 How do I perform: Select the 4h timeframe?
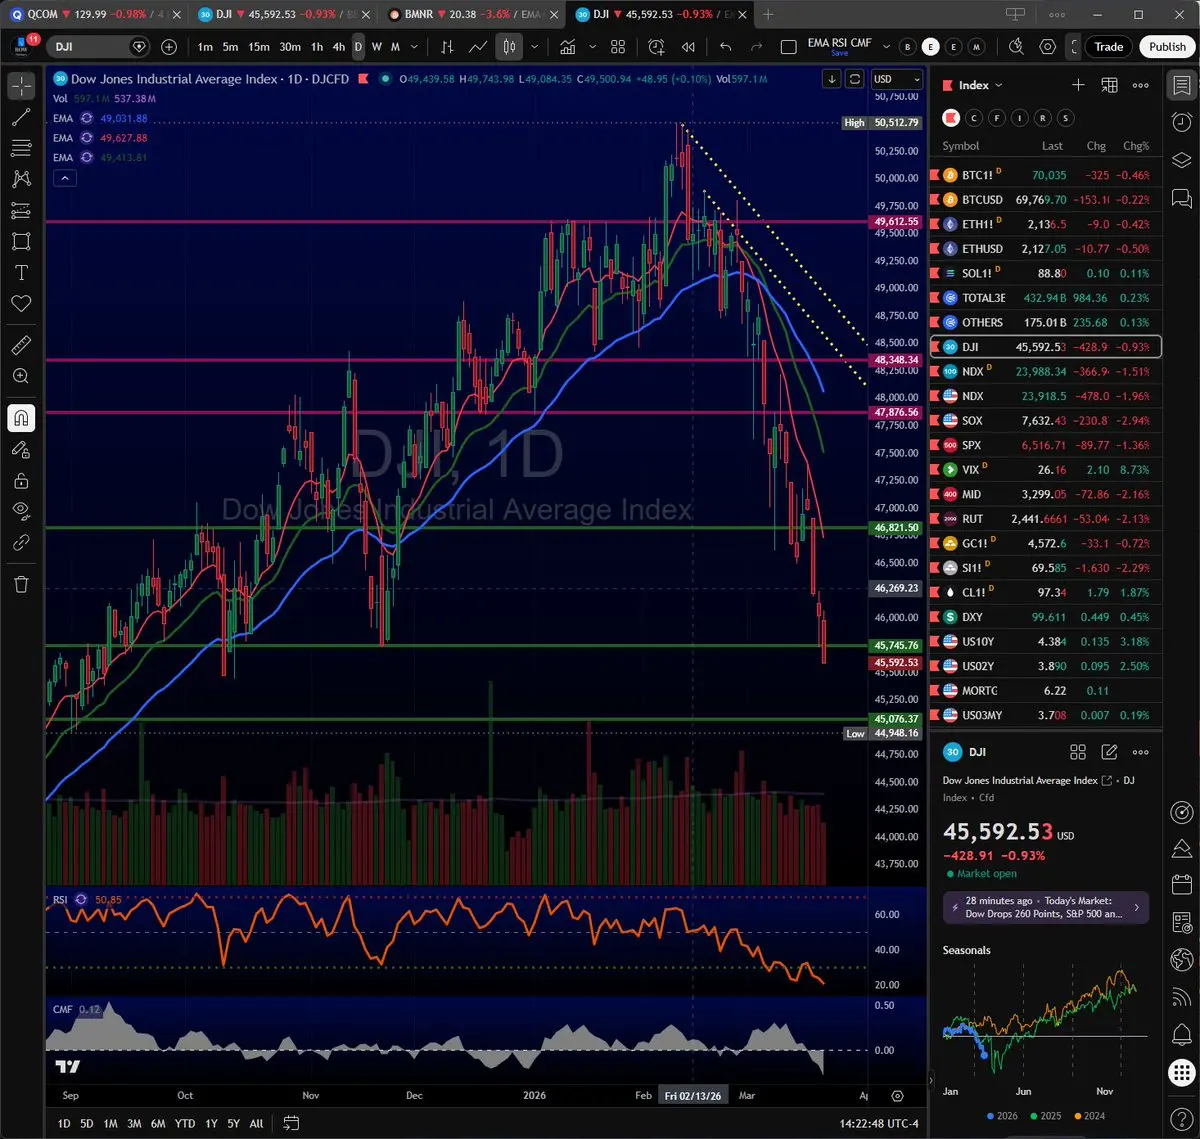click(338, 47)
